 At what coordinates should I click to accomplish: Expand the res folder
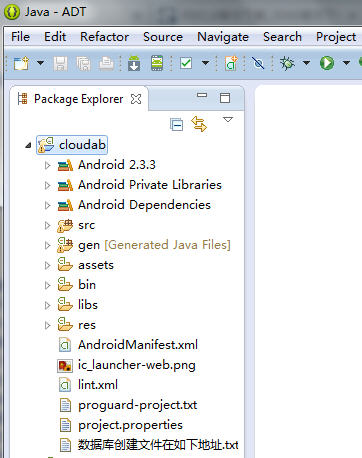coord(47,325)
